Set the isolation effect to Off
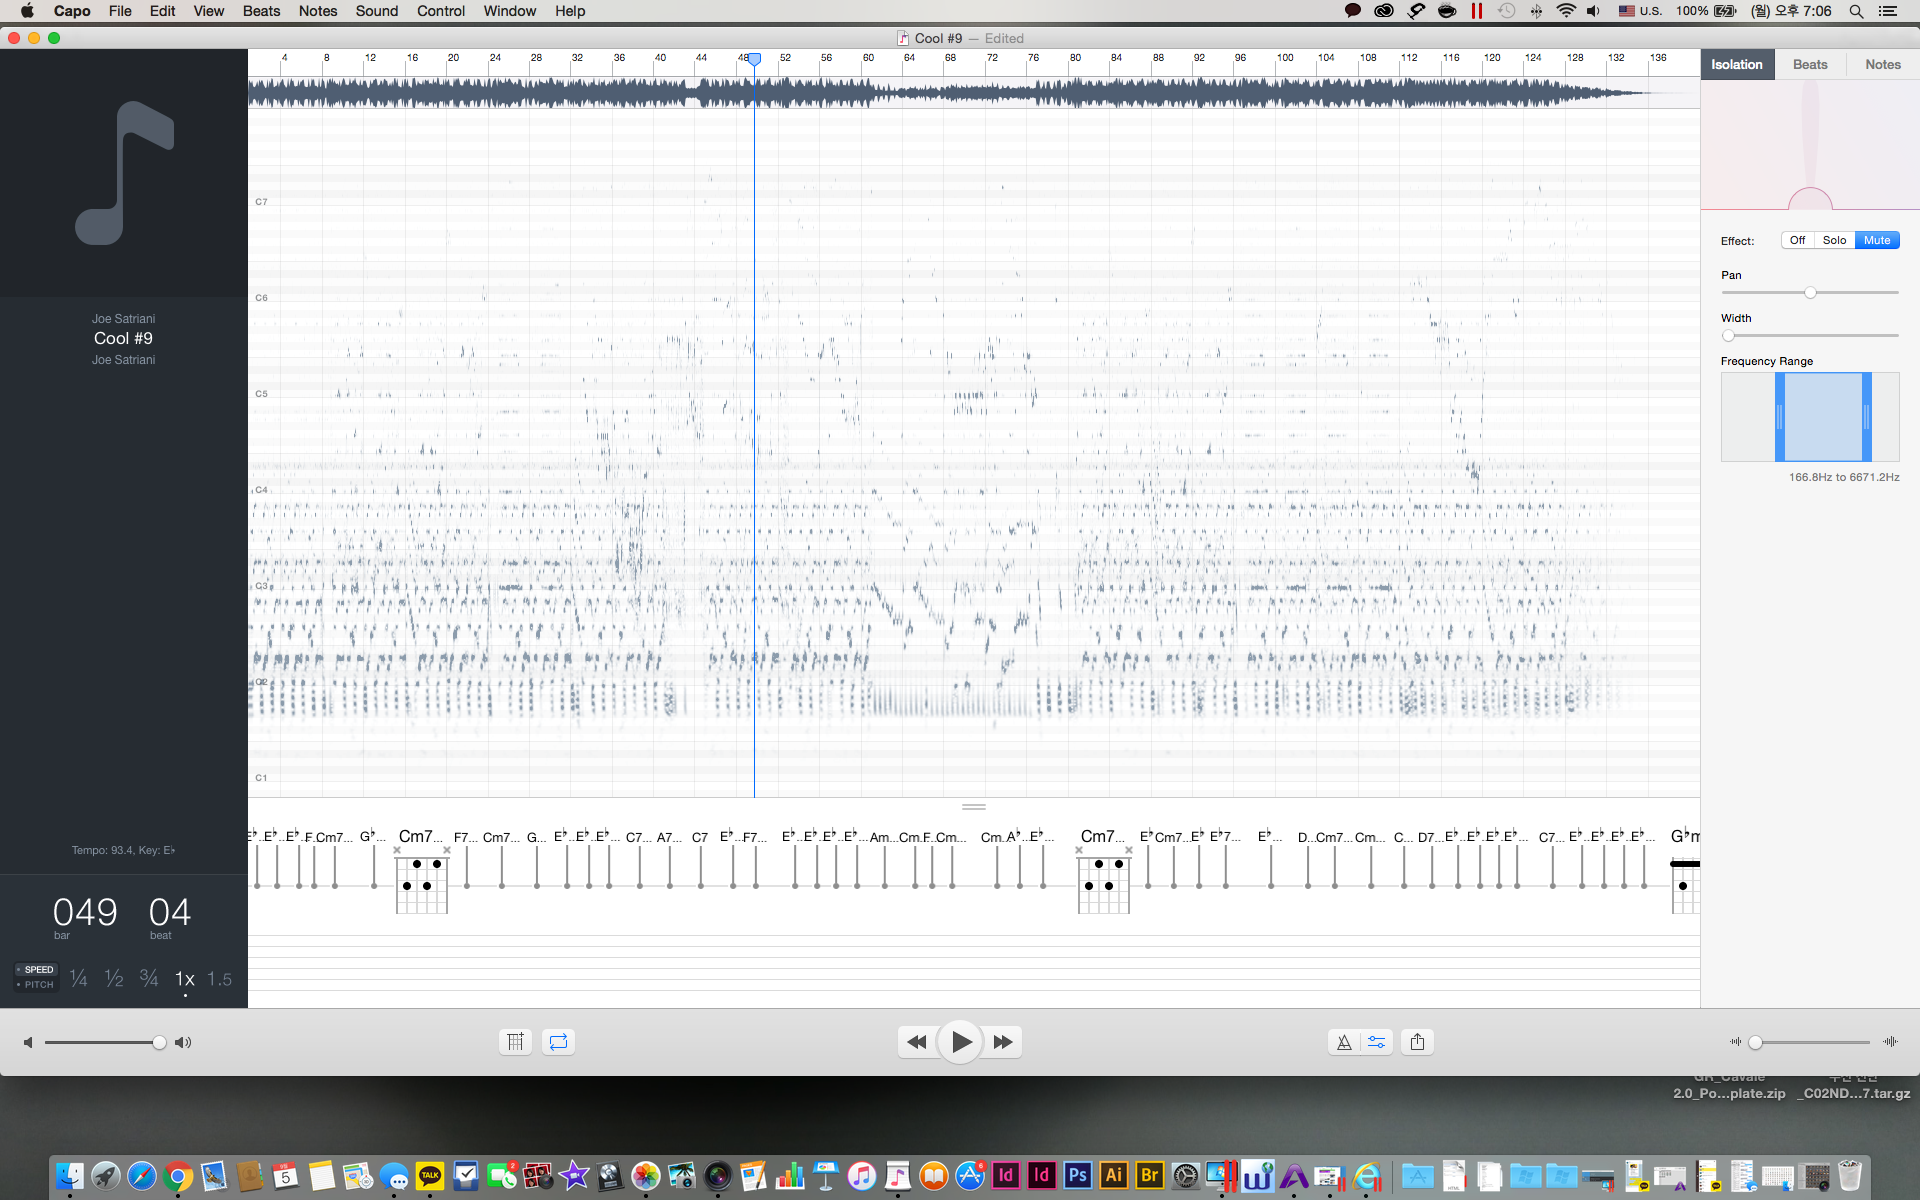This screenshot has height=1200, width=1920. [1797, 240]
